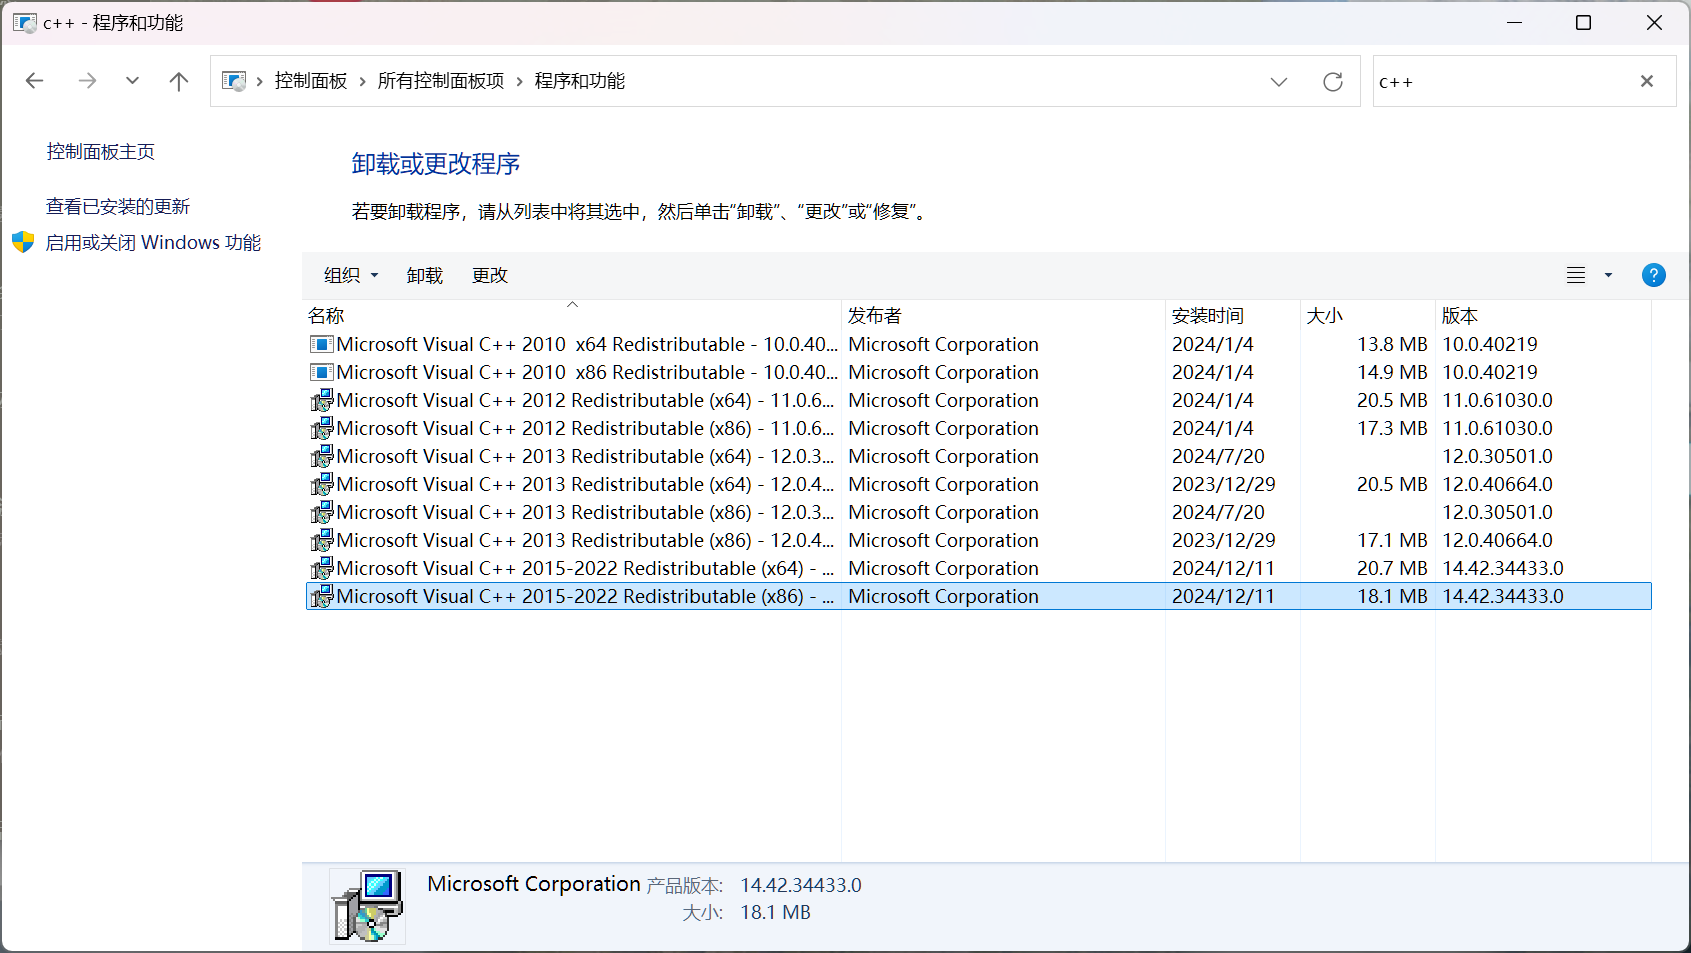Open 控制面板 breadcrumb
The height and width of the screenshot is (953, 1691).
coord(311,81)
